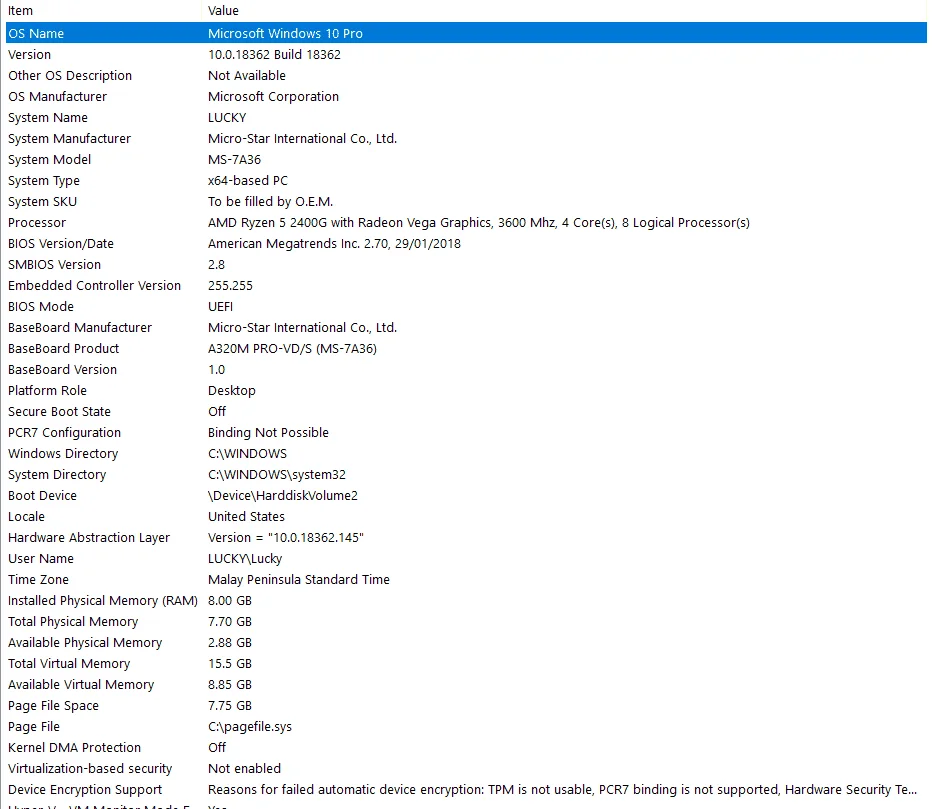
Task: Click the system name value LUCKY
Action: pyautogui.click(x=227, y=118)
